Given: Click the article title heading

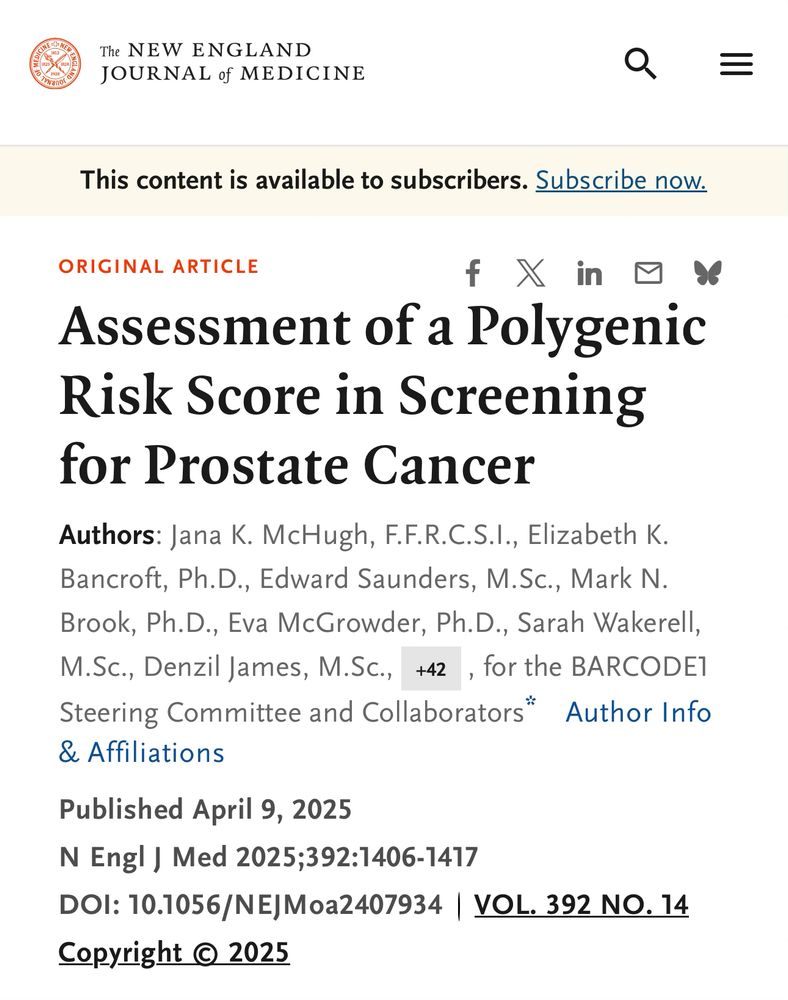Looking at the screenshot, I should (383, 395).
